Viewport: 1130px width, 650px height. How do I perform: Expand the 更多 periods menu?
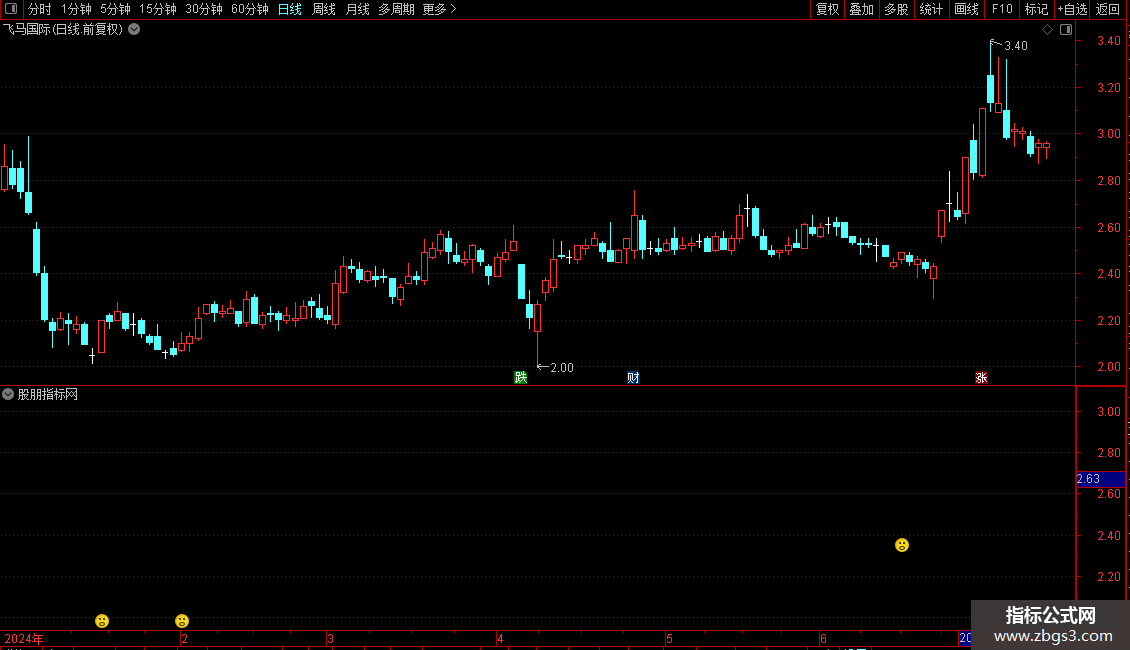439,9
